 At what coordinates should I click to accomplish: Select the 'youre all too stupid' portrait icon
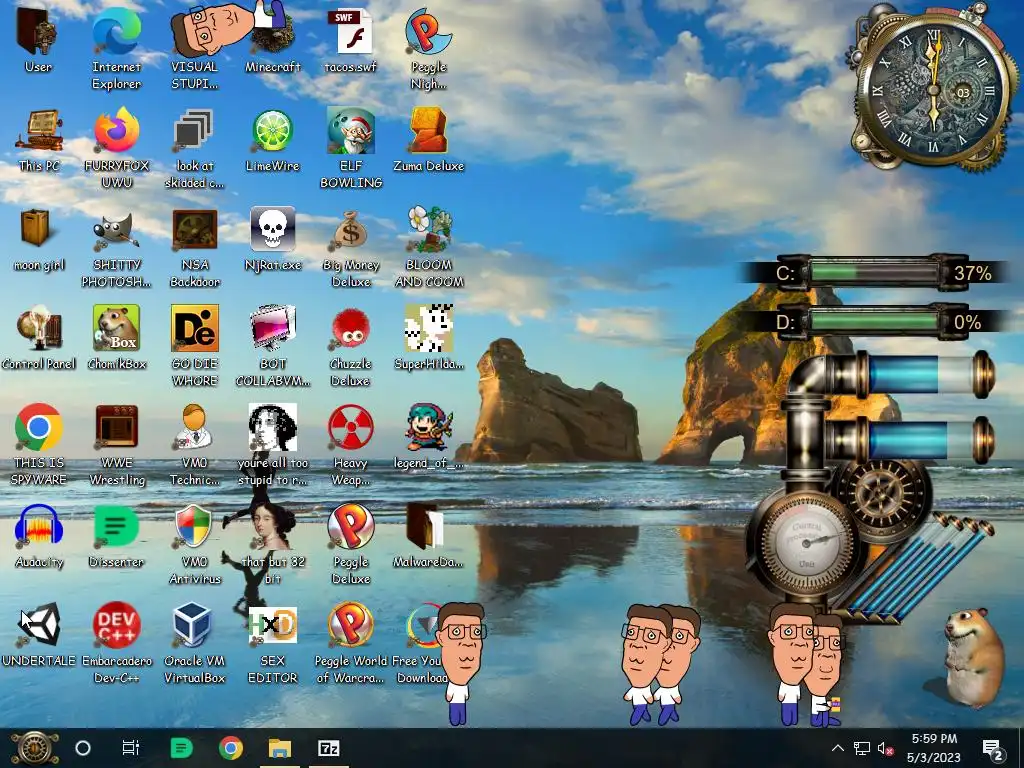point(272,444)
